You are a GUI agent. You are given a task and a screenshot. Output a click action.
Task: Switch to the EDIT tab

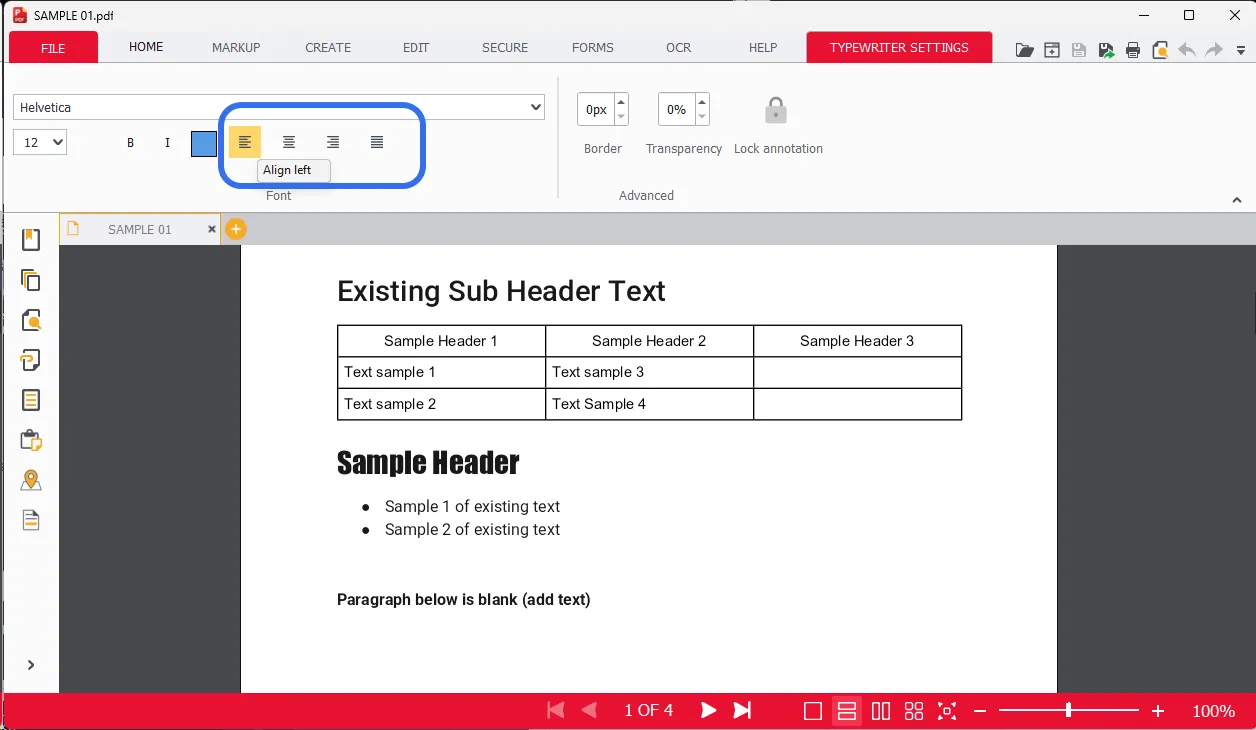click(x=416, y=47)
